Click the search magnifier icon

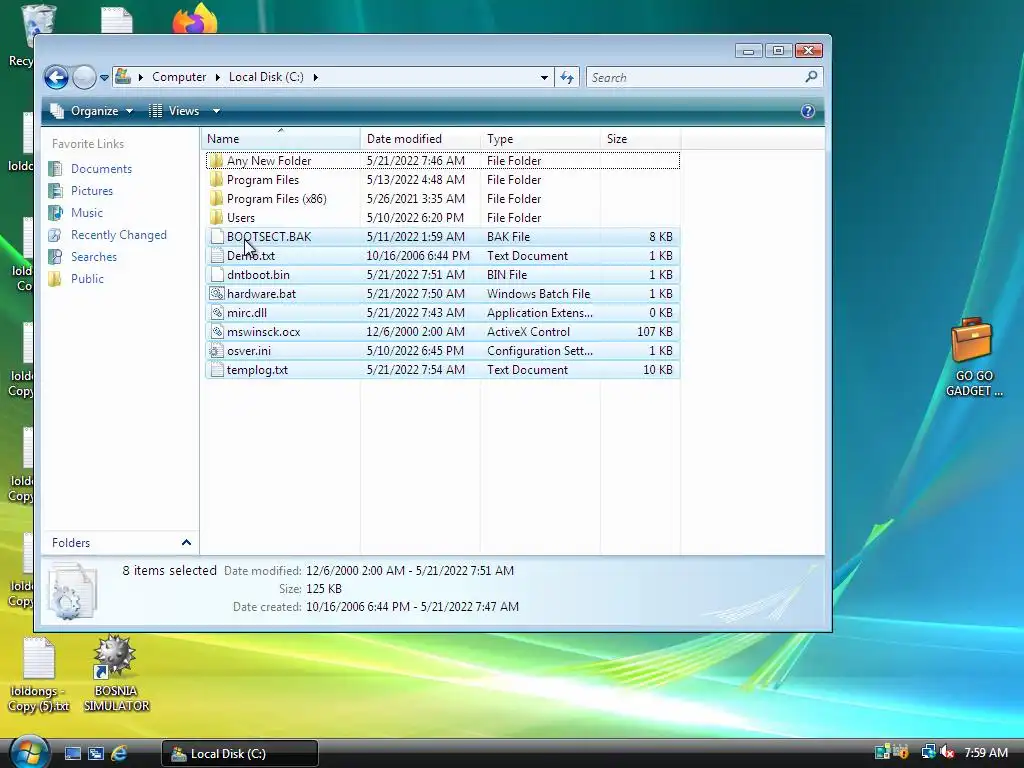point(811,77)
